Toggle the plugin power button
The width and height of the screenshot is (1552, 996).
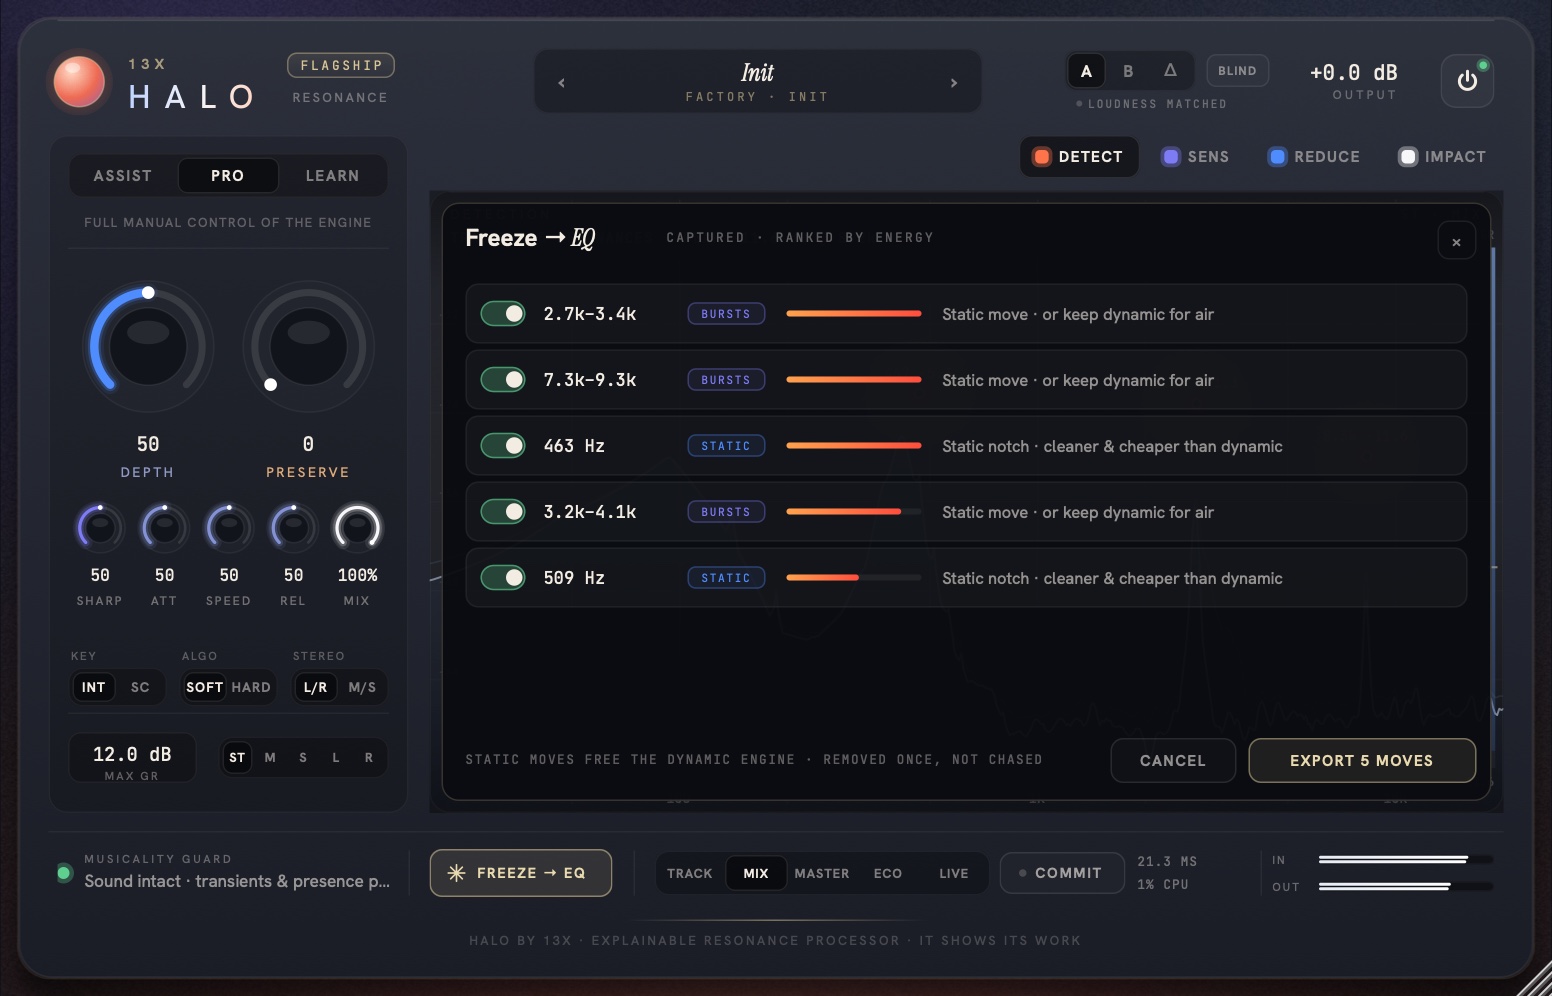coord(1467,81)
